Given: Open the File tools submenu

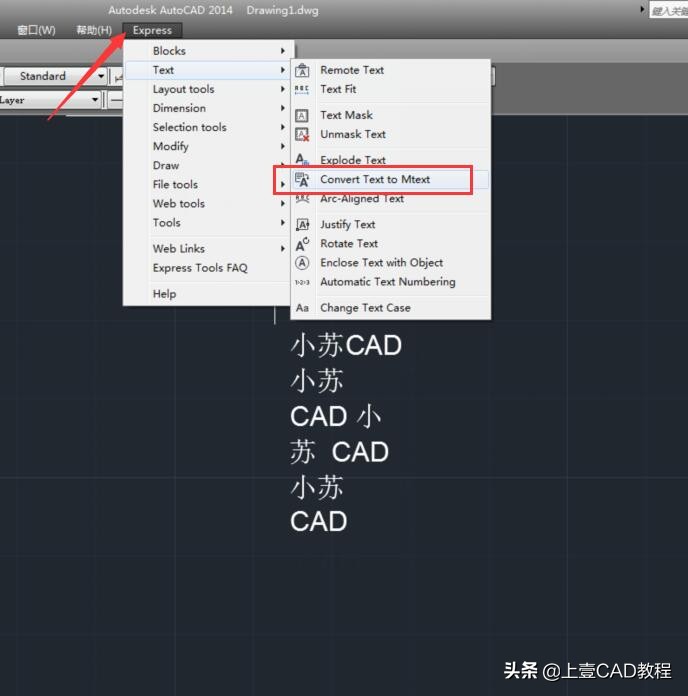Looking at the screenshot, I should pyautogui.click(x=208, y=185).
